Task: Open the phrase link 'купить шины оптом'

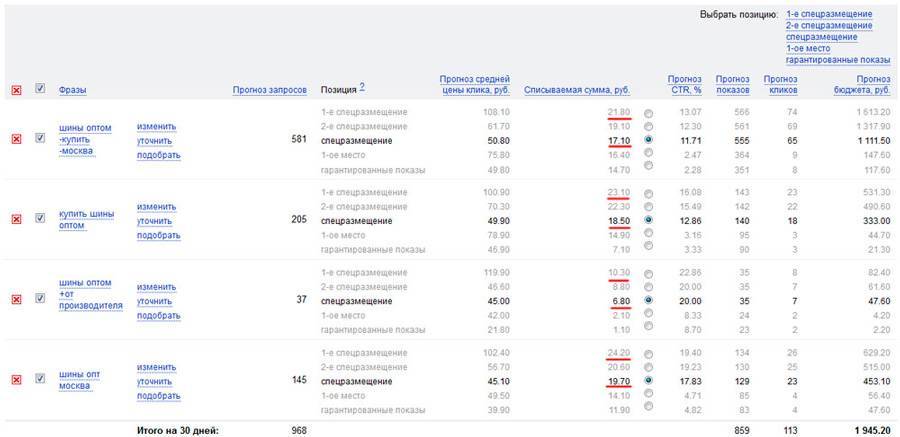Action: (86, 219)
